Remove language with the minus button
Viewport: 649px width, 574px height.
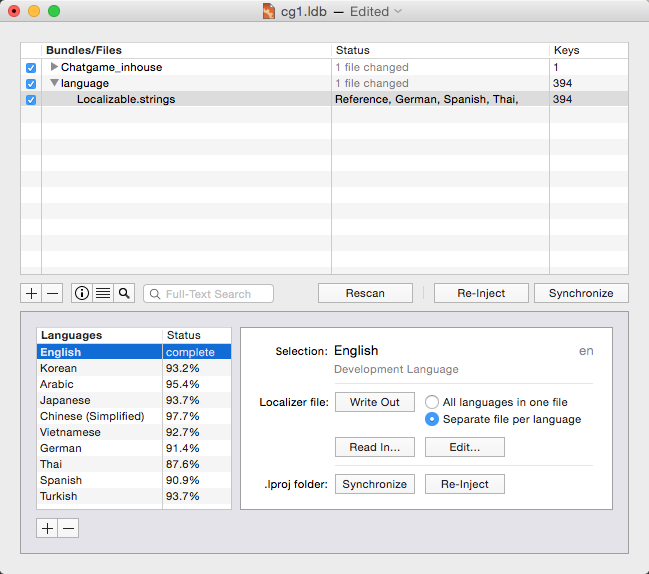68,528
